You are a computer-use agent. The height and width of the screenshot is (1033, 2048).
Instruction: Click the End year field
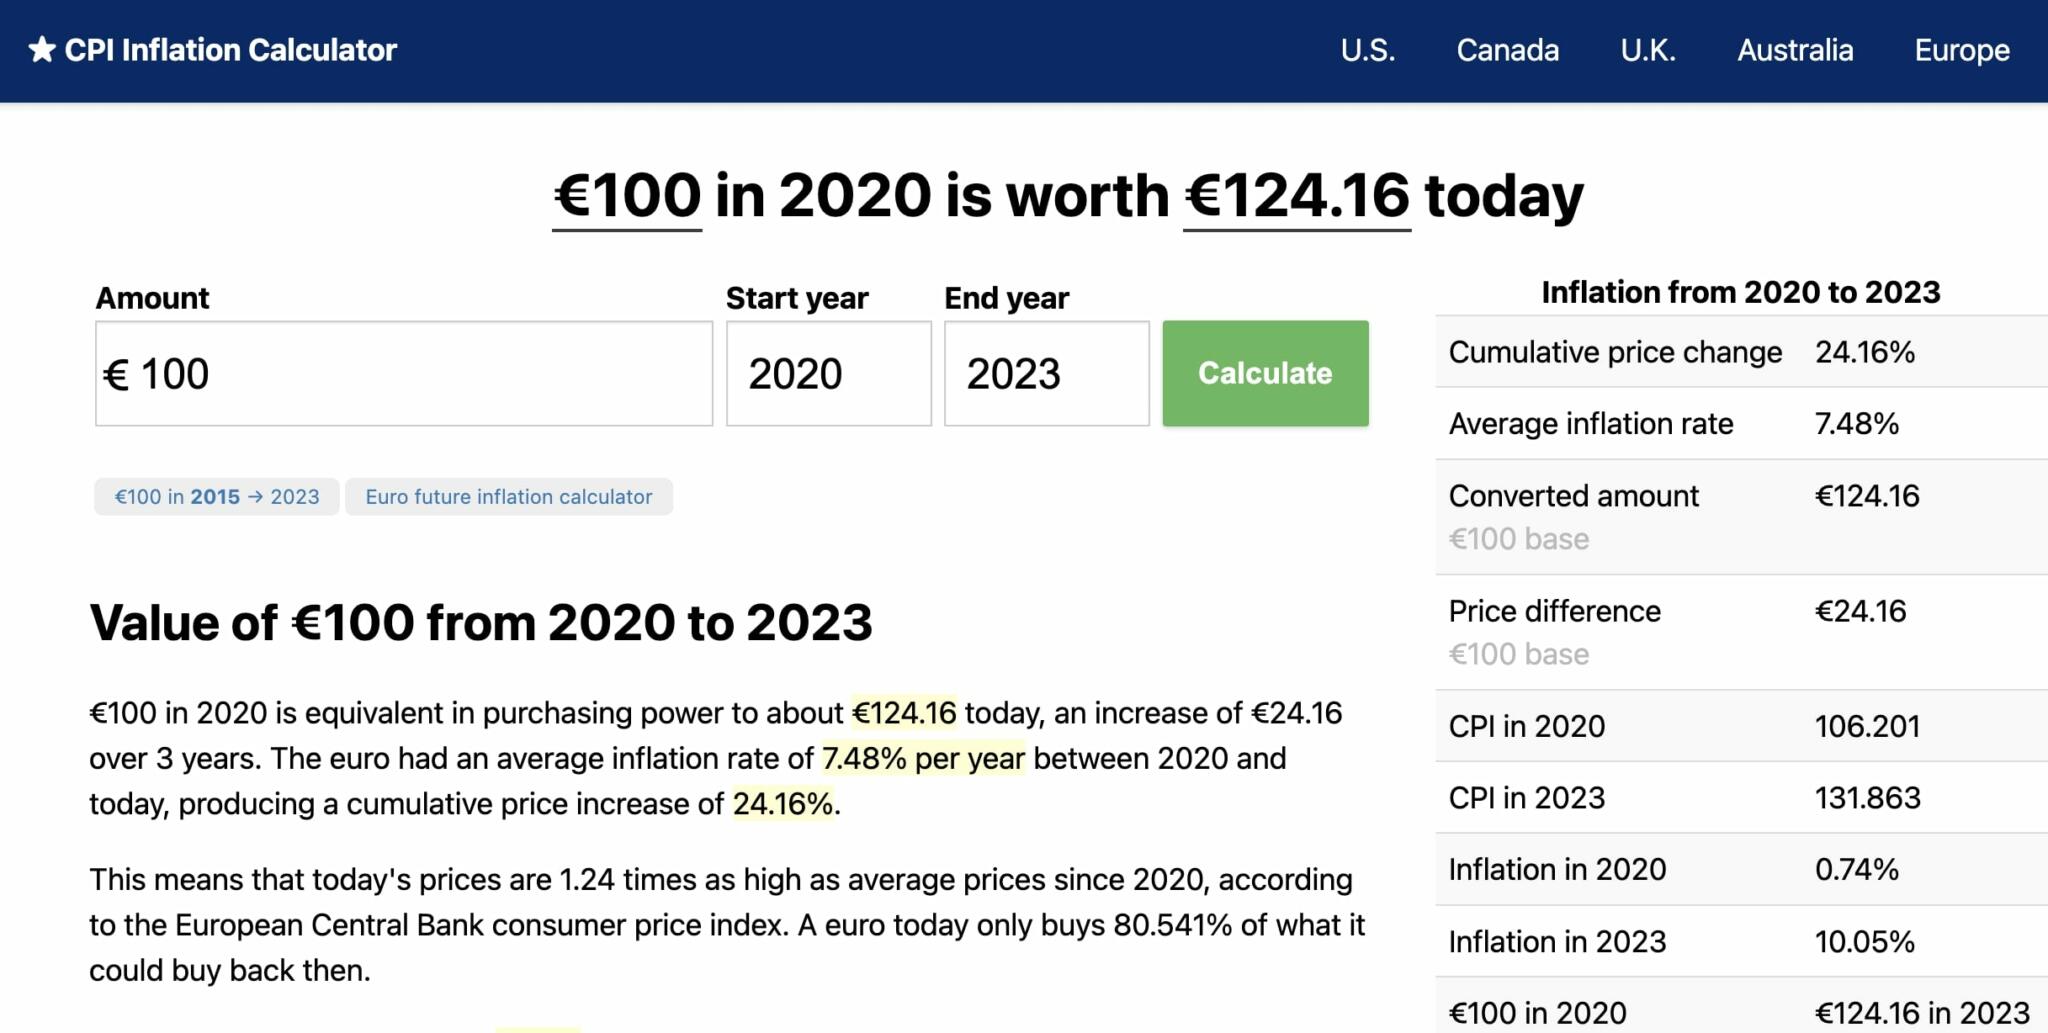click(1046, 373)
